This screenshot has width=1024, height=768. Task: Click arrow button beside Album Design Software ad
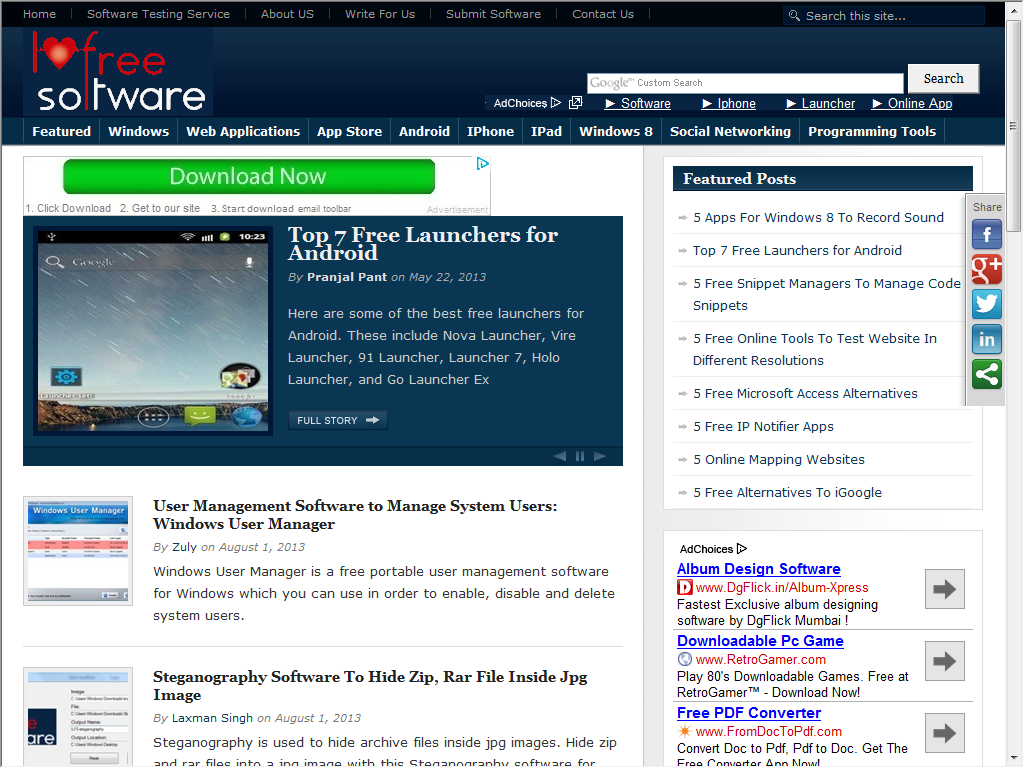[x=944, y=589]
